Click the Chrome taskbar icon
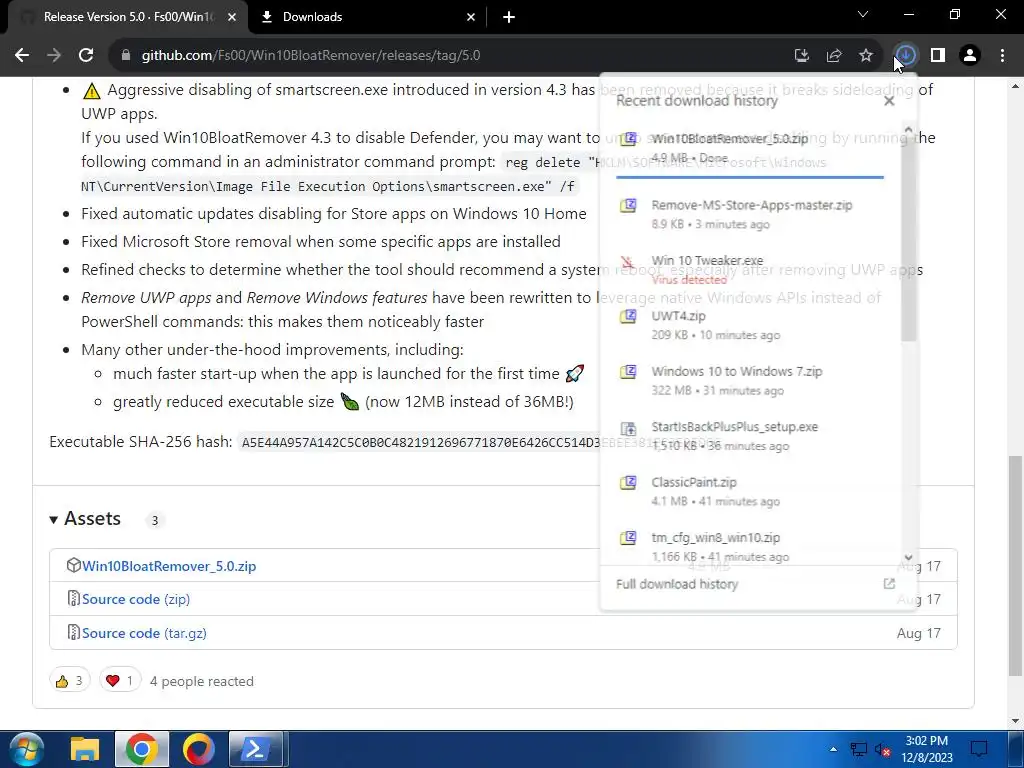Viewport: 1024px width, 768px height. (x=142, y=749)
